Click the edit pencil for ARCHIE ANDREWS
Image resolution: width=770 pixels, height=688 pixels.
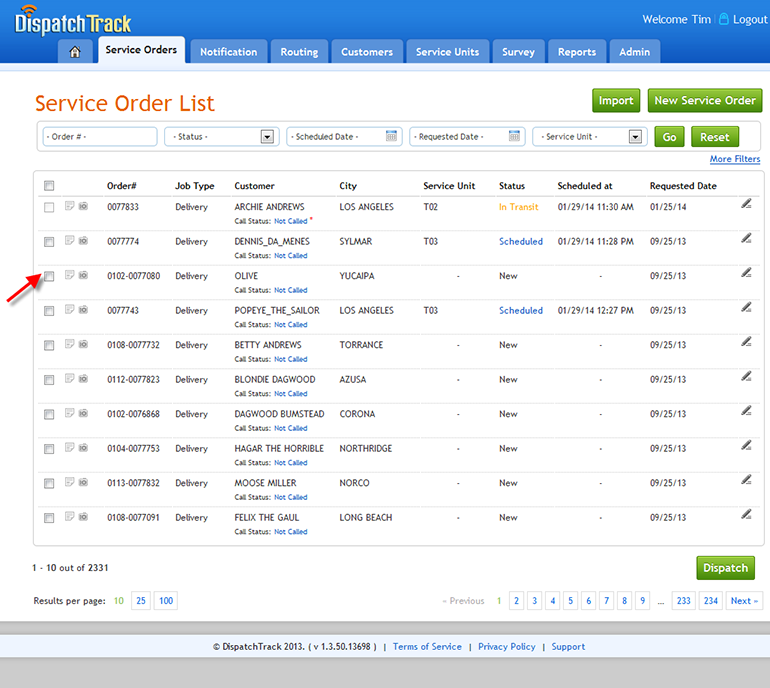point(746,204)
